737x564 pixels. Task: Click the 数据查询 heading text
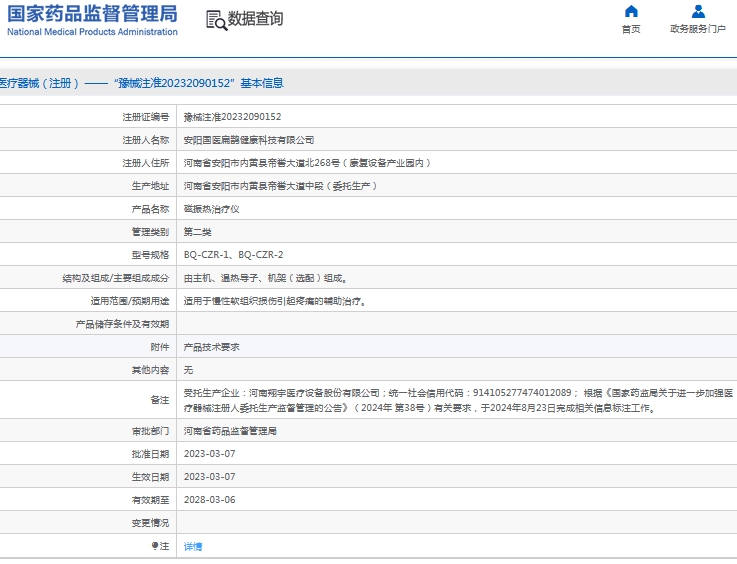tap(255, 19)
